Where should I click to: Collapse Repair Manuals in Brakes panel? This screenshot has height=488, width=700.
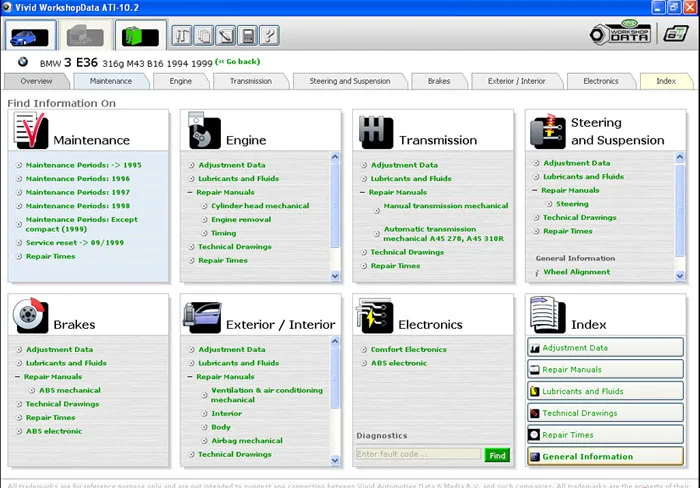[x=17, y=377]
